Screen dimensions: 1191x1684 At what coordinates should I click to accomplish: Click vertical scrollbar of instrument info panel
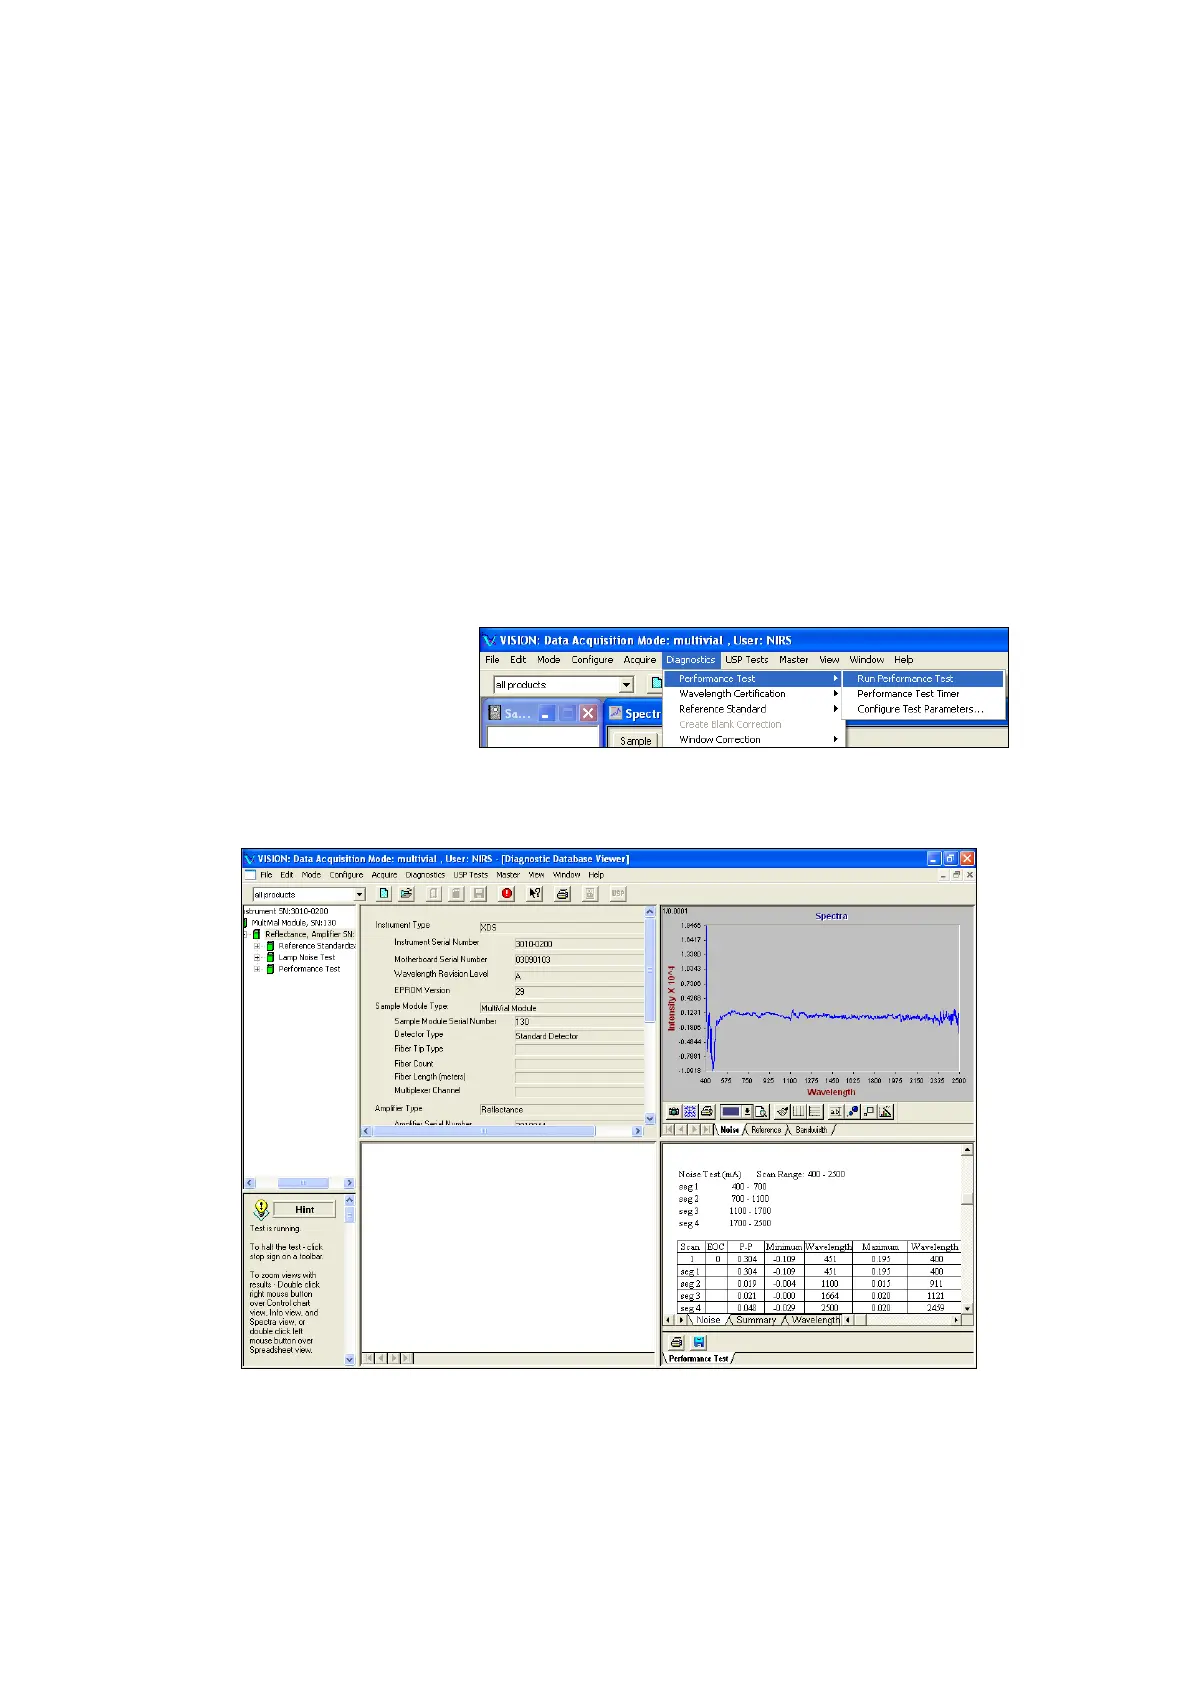[x=651, y=1015]
